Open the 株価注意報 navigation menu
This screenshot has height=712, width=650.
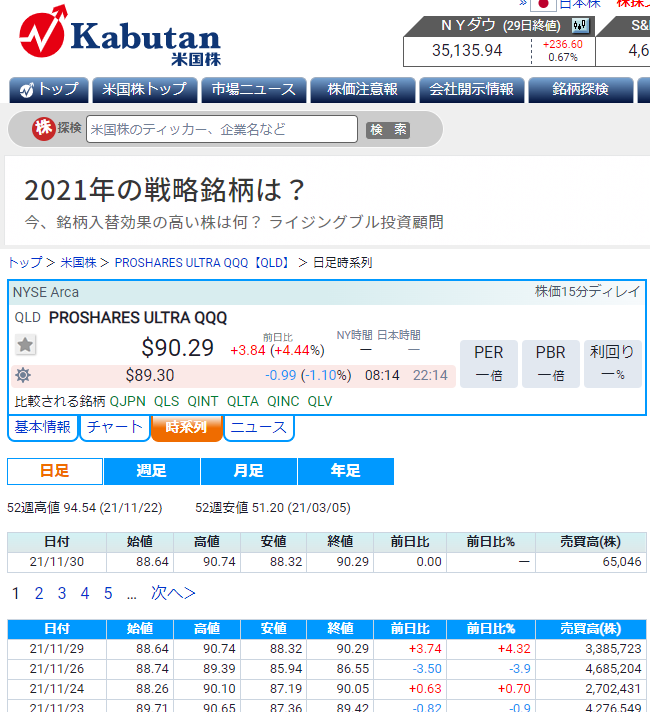tap(362, 89)
